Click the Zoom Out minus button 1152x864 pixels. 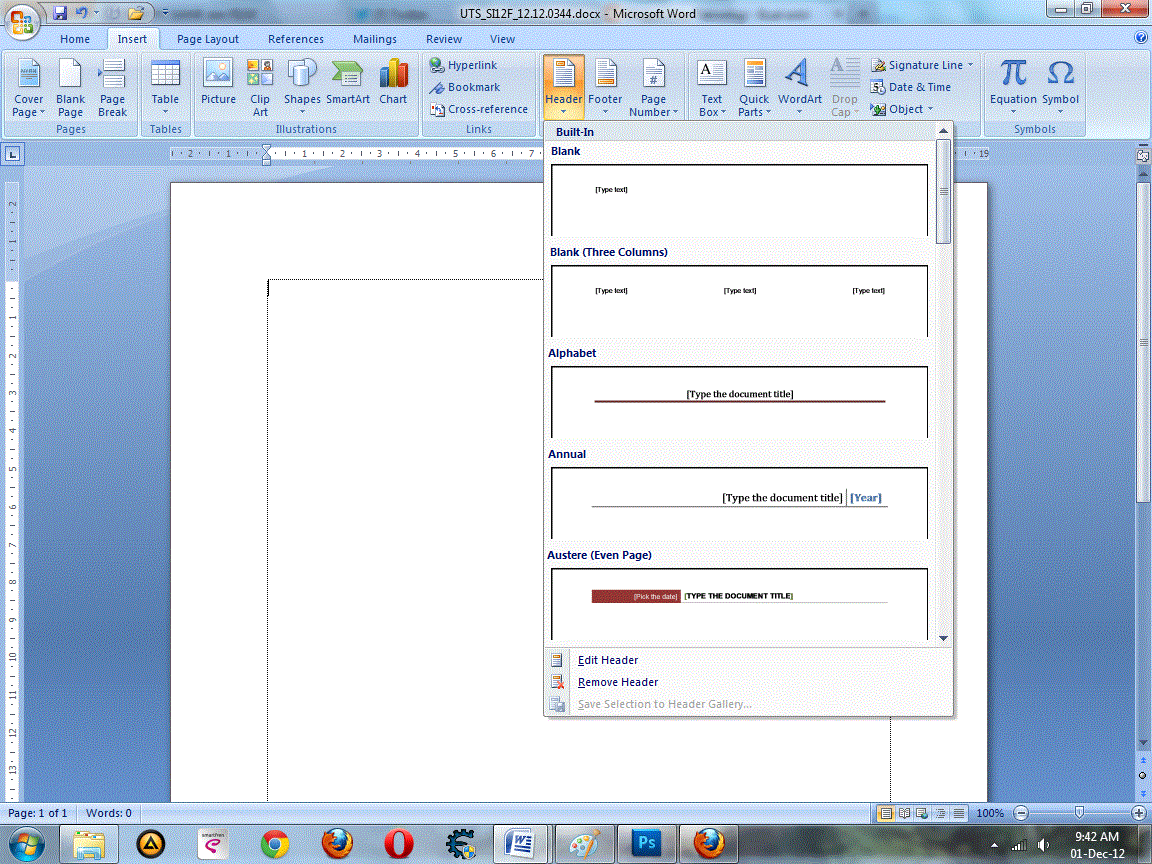[1020, 813]
